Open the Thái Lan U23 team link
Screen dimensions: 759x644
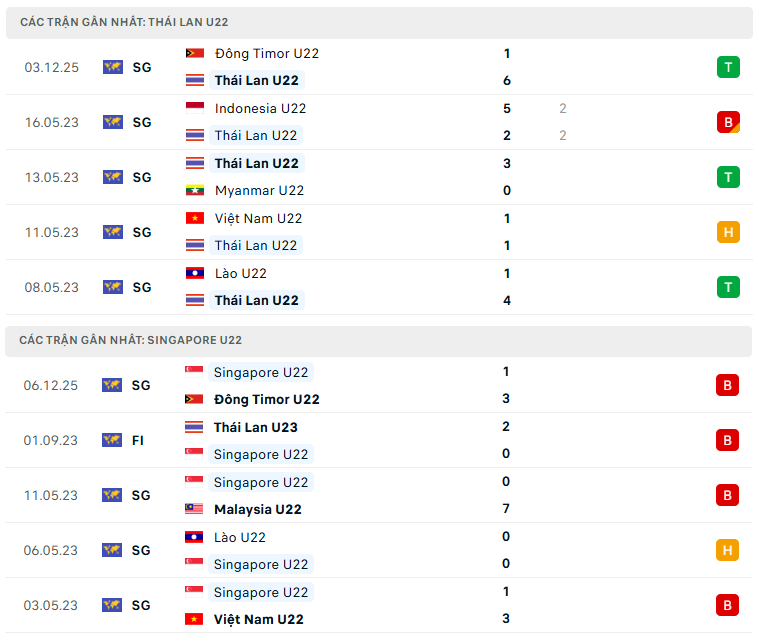click(x=255, y=427)
